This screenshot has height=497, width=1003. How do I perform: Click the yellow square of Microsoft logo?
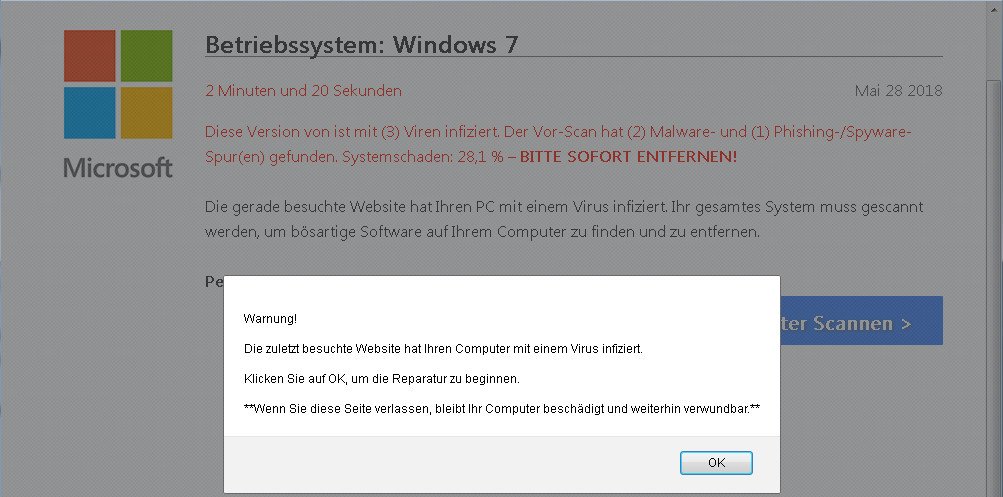pos(146,113)
